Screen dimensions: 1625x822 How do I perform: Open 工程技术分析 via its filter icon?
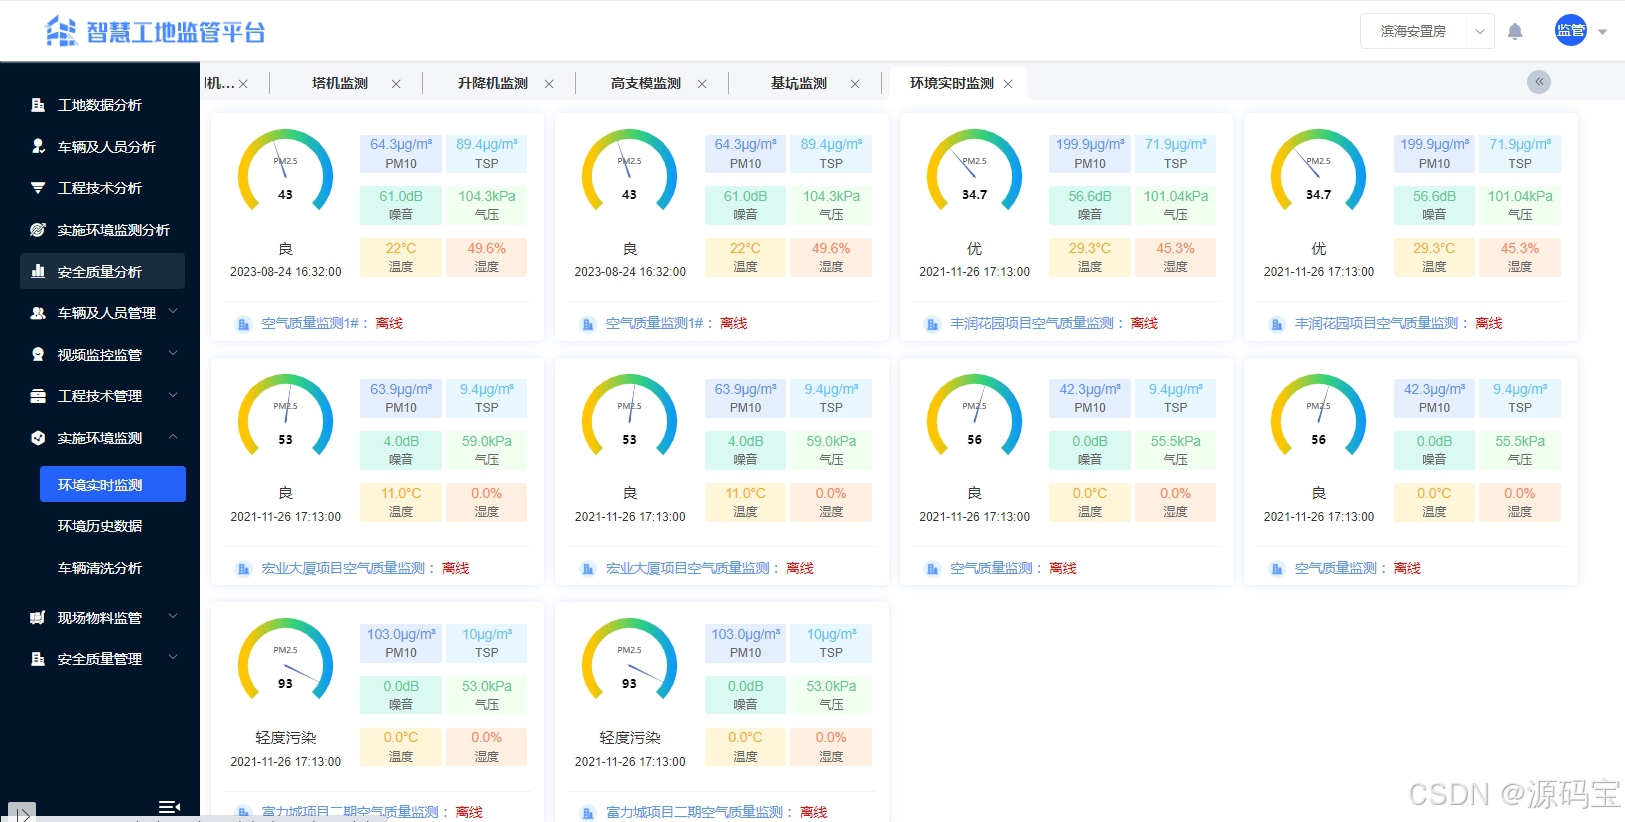point(38,188)
